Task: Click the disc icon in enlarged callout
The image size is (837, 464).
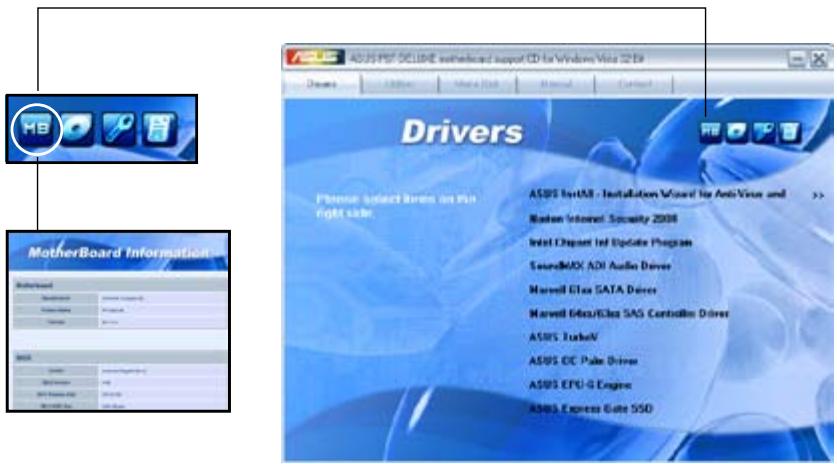Action: click(76, 129)
